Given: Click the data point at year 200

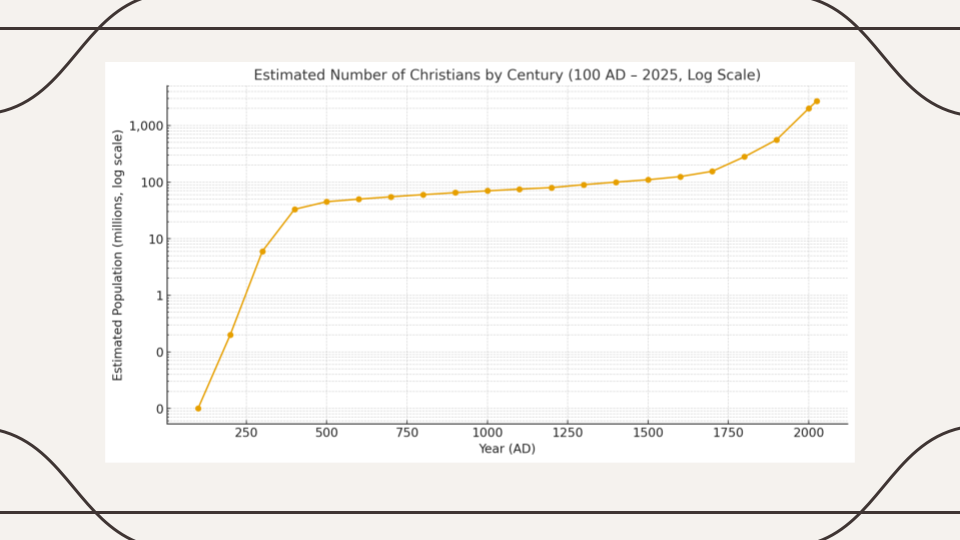Looking at the screenshot, I should (230, 335).
